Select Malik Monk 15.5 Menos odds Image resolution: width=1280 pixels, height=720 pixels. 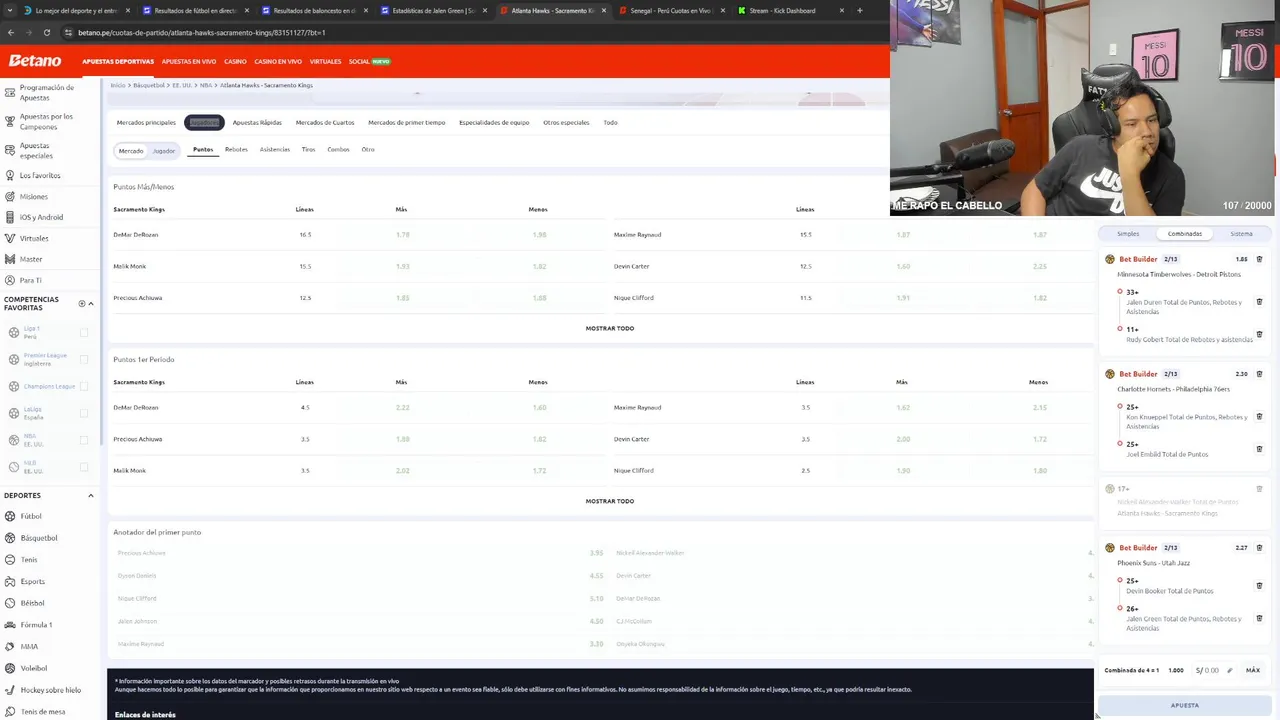coord(539,266)
